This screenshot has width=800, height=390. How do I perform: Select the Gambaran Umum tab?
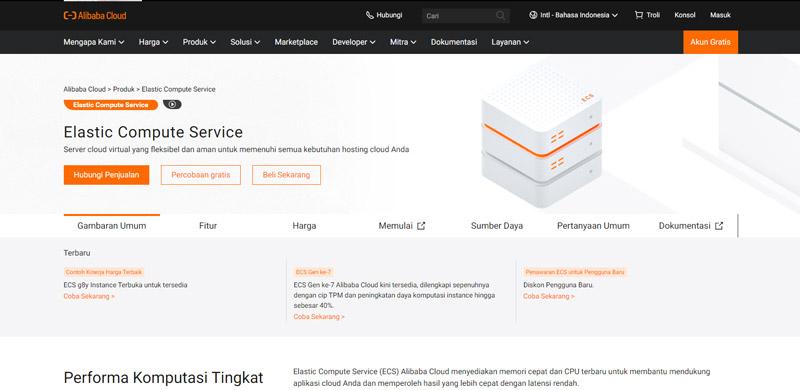[112, 226]
